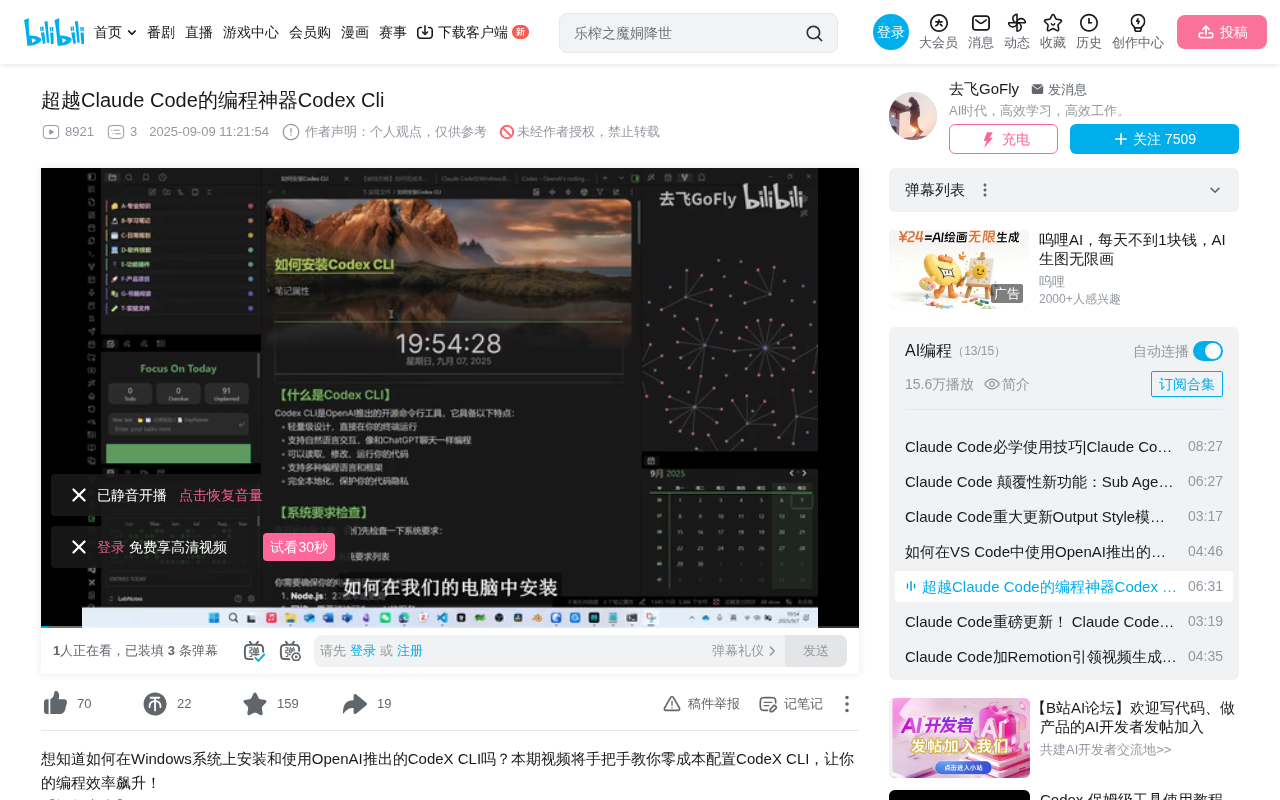Open 番剧 in top navigation

coord(161,32)
